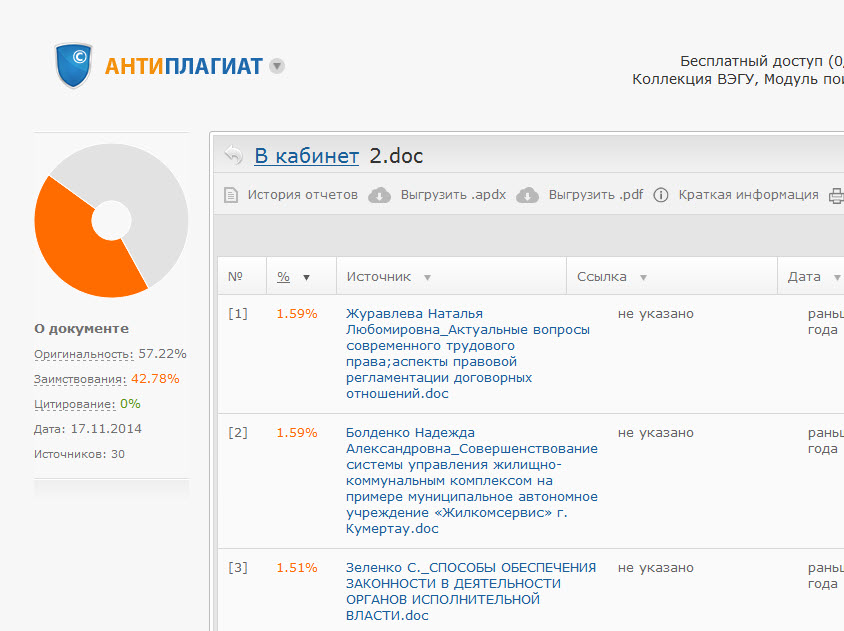Click the 42.78% borrowing value
This screenshot has width=844, height=631.
[x=155, y=378]
